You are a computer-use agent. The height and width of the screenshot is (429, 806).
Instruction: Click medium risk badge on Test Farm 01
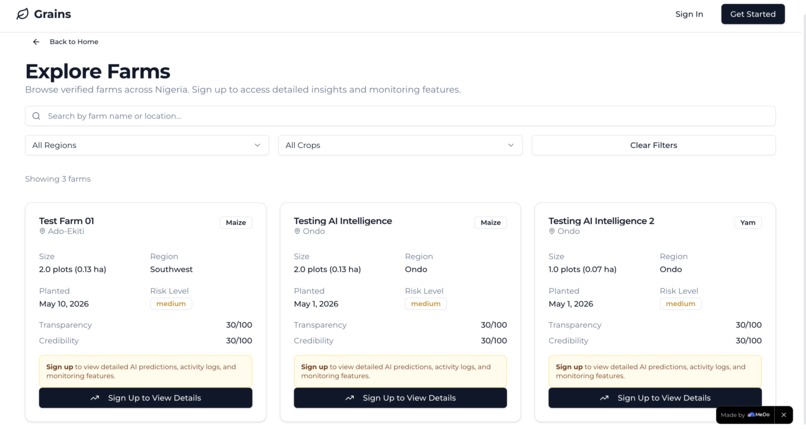pyautogui.click(x=171, y=304)
